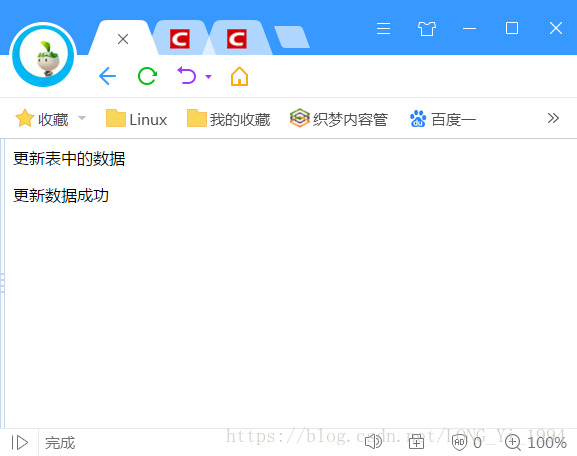Expand the undo dropdown arrow
The height and width of the screenshot is (456, 577).
click(x=208, y=77)
